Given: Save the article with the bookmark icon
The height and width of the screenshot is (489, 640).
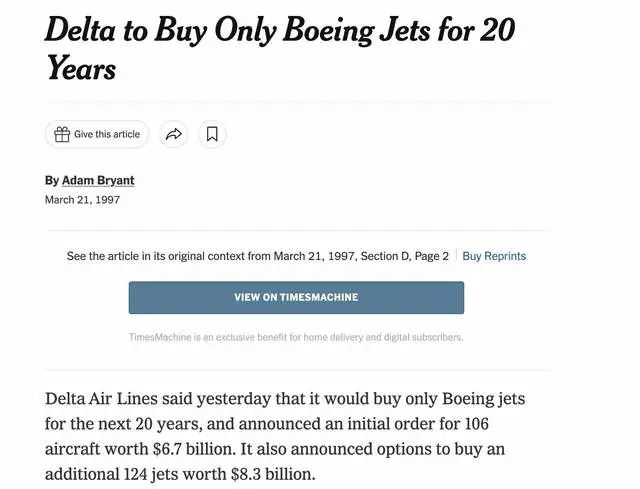Looking at the screenshot, I should click(x=212, y=135).
